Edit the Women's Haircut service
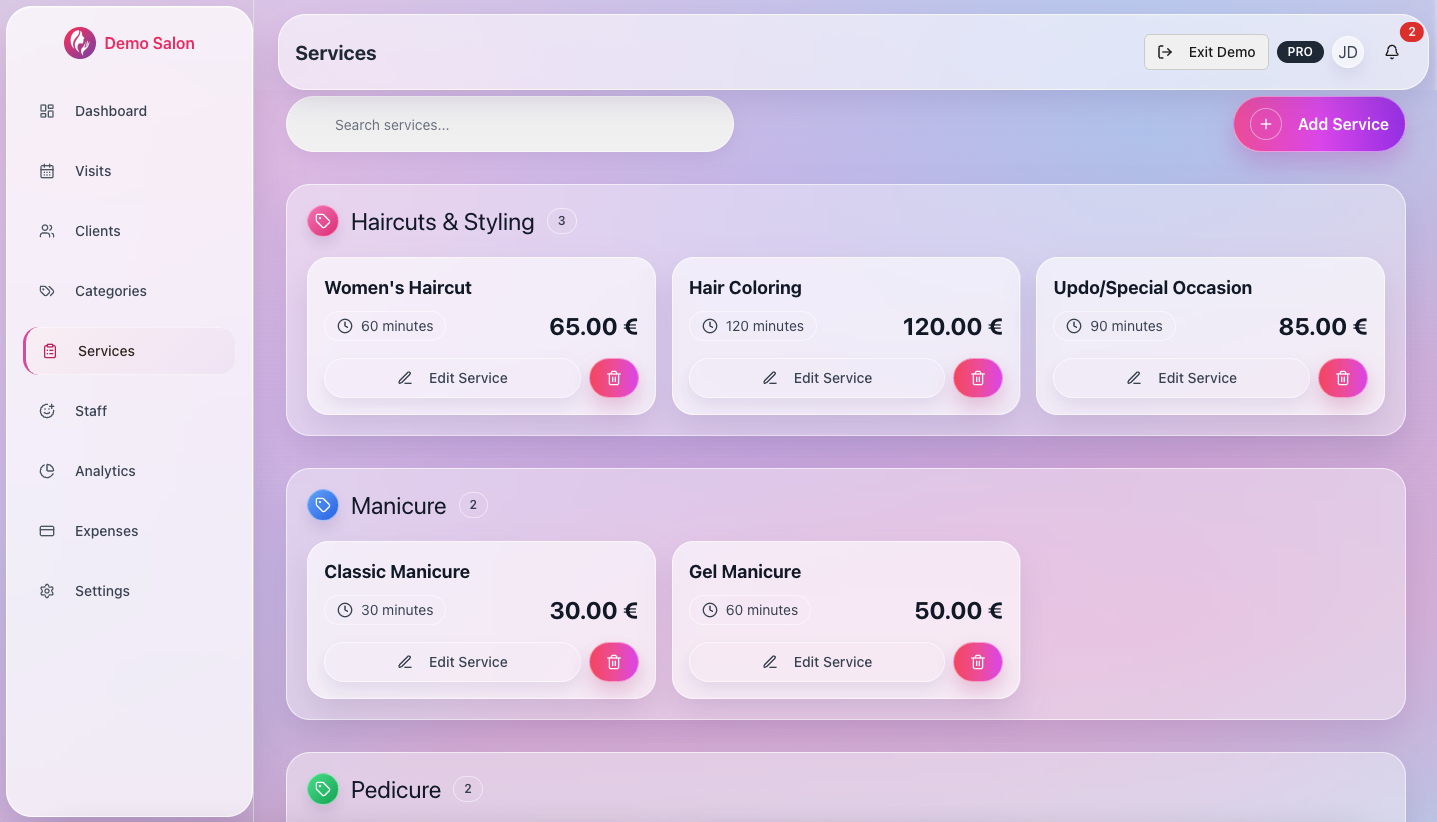This screenshot has height=822, width=1437. click(x=452, y=378)
